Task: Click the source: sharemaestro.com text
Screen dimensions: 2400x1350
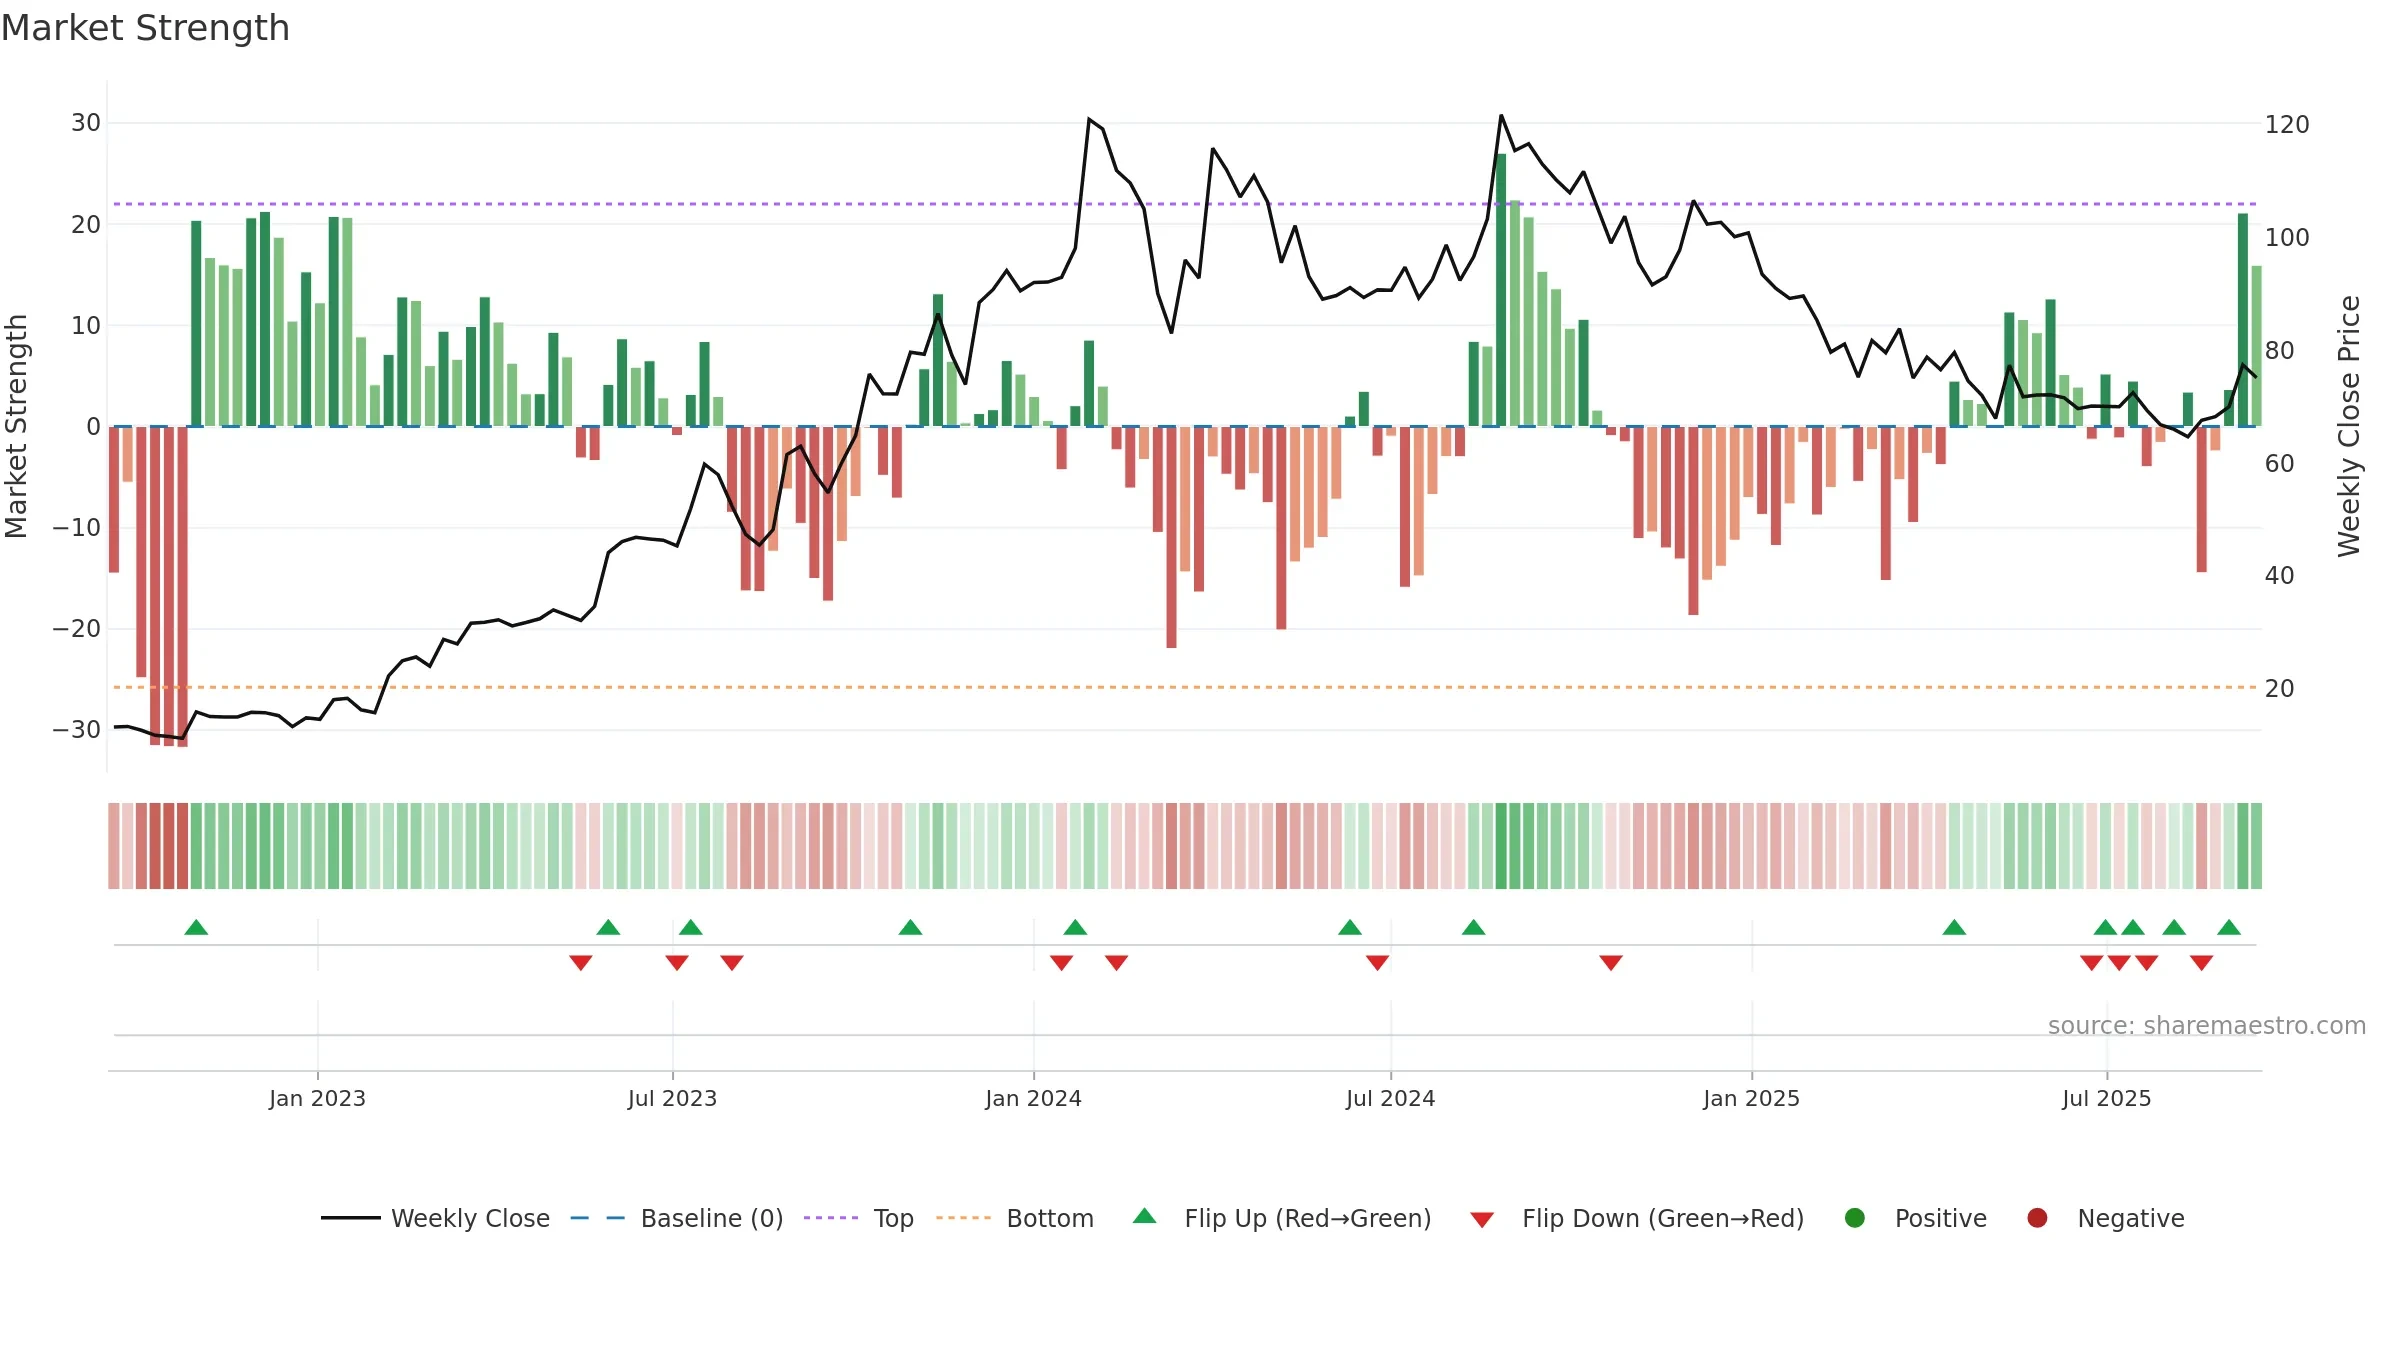Action: pos(2207,1026)
